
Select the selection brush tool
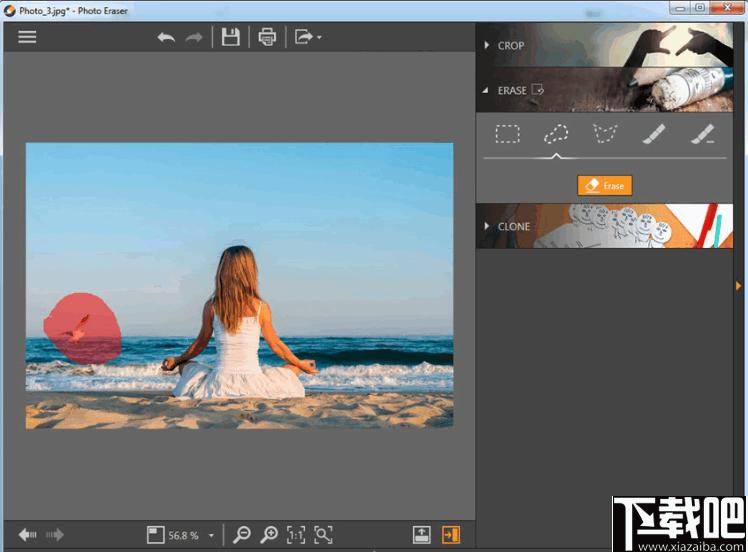pos(654,134)
